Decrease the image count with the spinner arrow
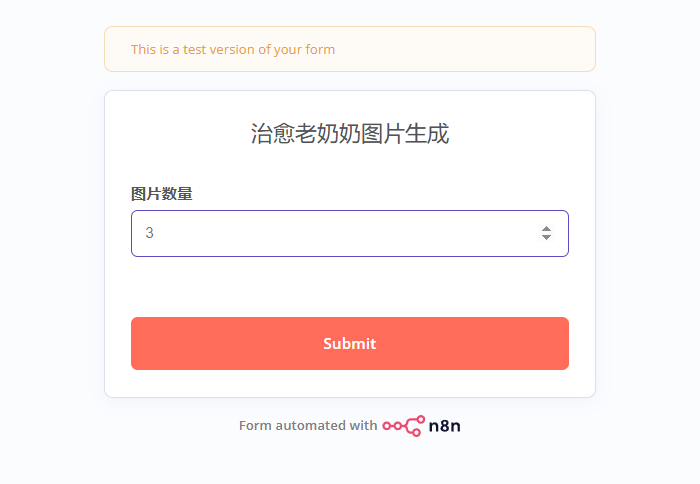This screenshot has width=700, height=484. (546, 238)
